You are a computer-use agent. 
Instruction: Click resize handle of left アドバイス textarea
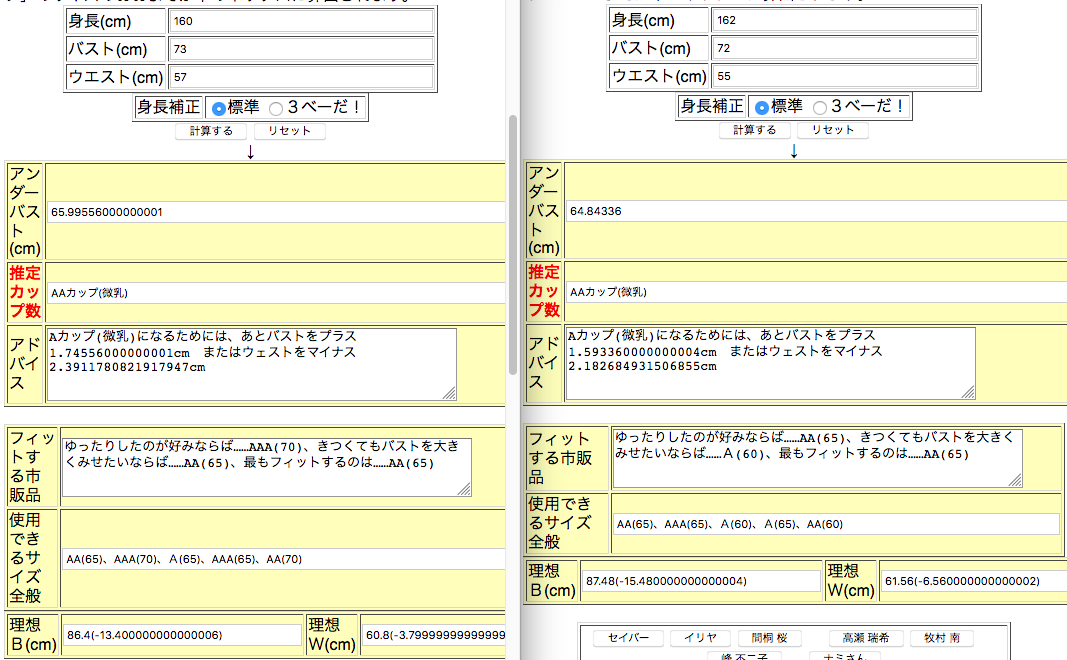(449, 393)
